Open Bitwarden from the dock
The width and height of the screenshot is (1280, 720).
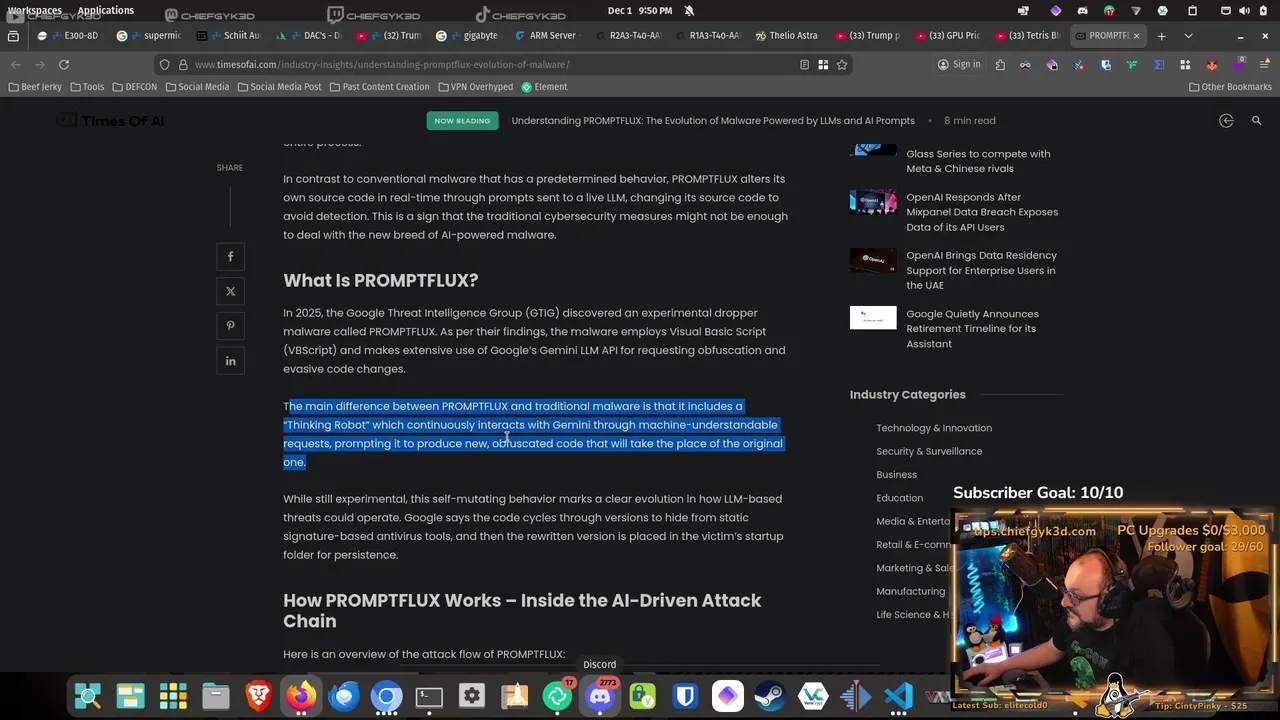click(x=685, y=696)
